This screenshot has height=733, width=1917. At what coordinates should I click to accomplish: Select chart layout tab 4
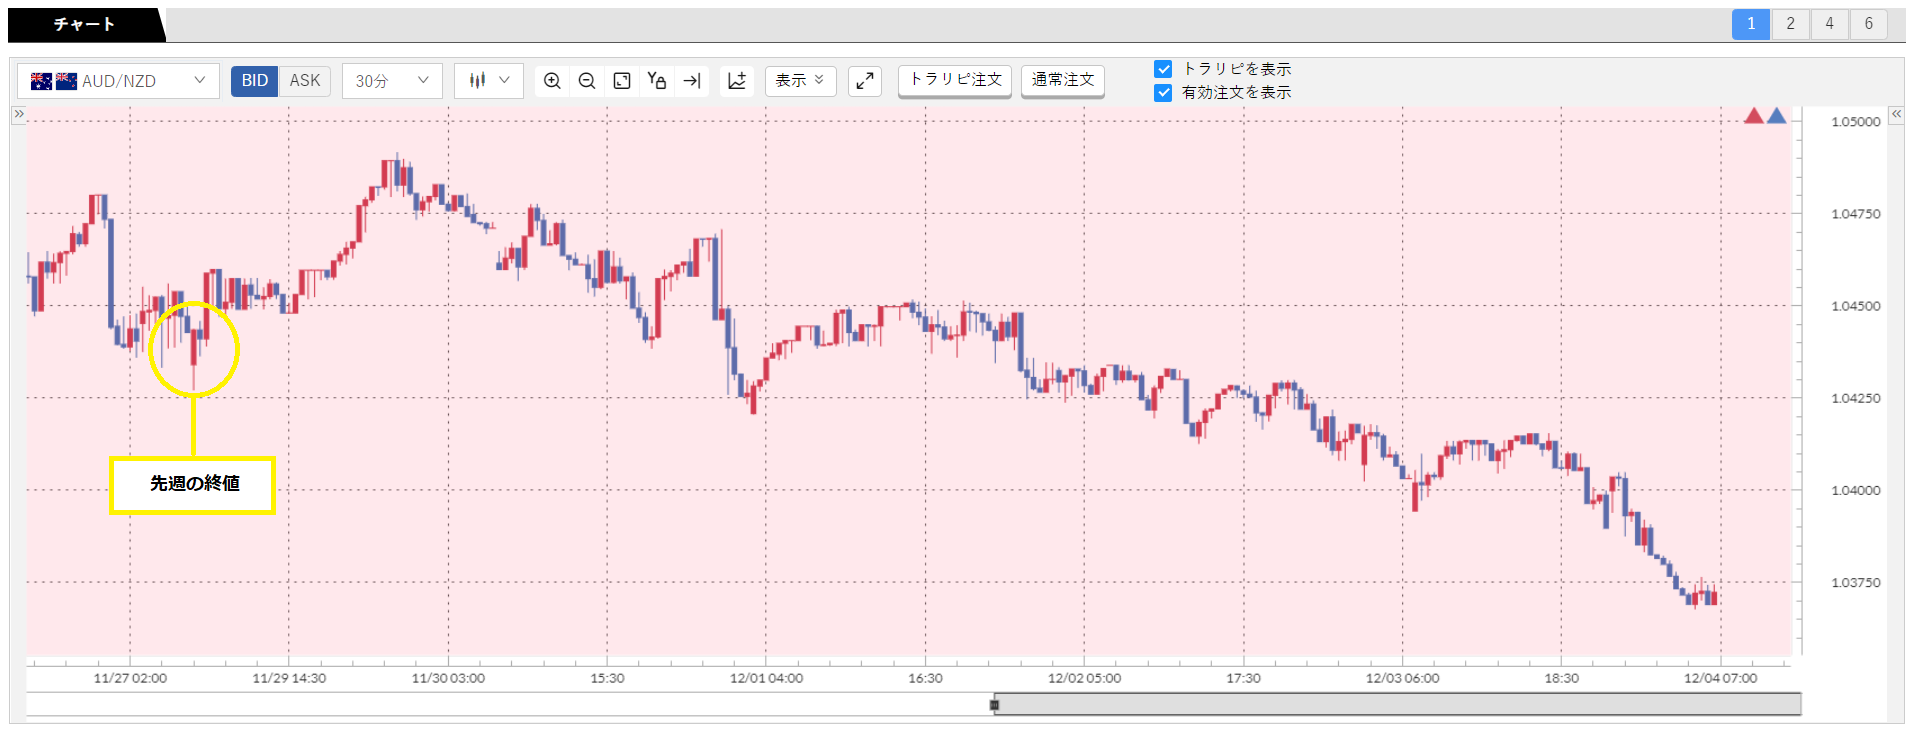tap(1829, 24)
